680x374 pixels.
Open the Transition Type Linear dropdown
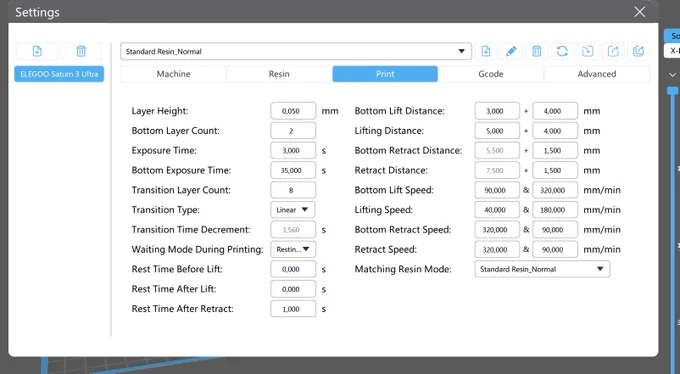pyautogui.click(x=293, y=210)
